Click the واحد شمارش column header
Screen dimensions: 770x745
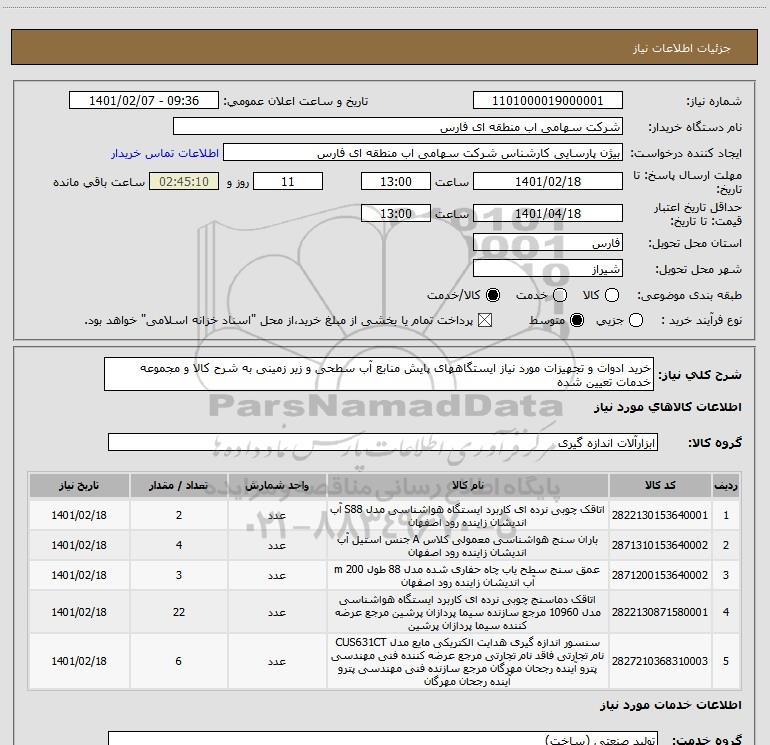click(277, 485)
